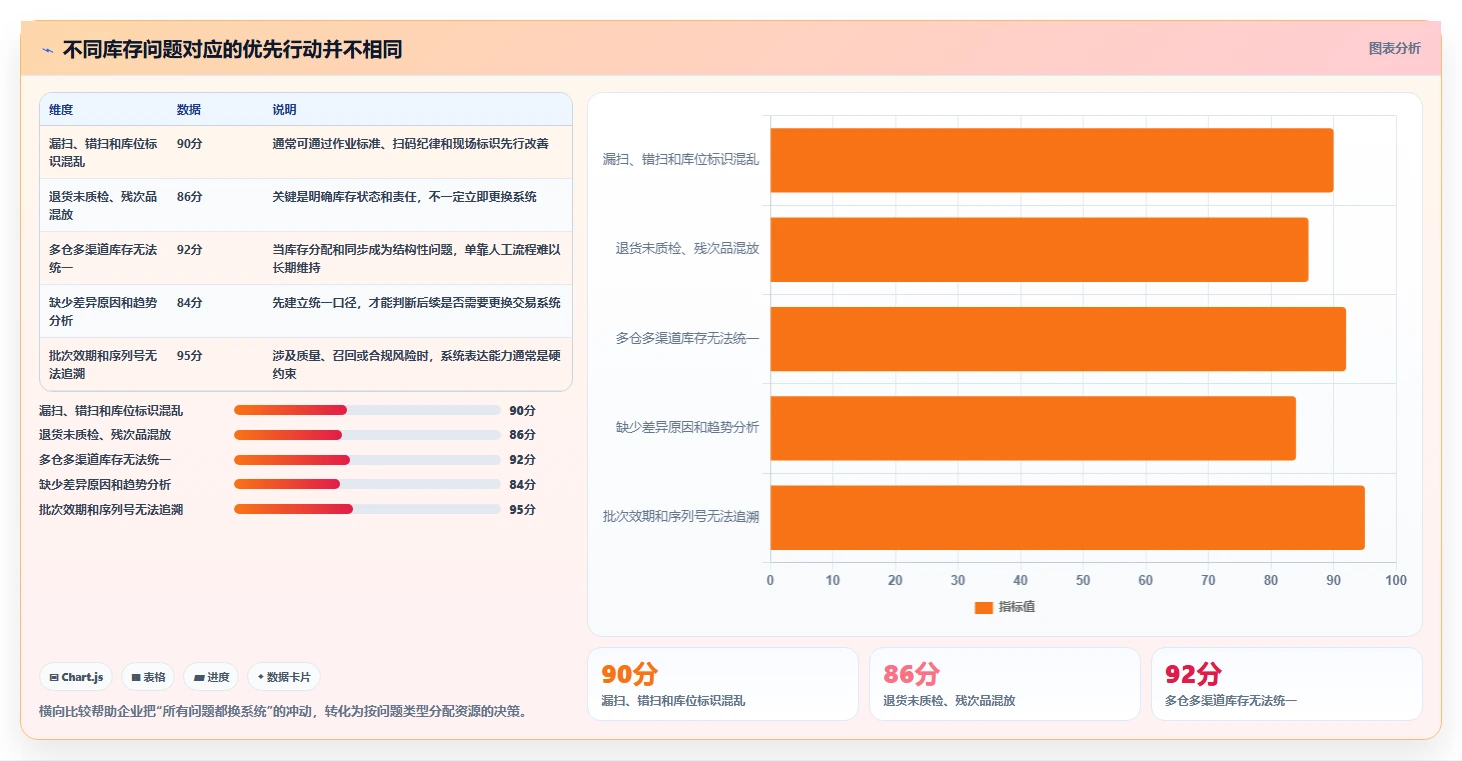1462x761 pixels.
Task: Click the 数据 table column header
Action: pyautogui.click(x=189, y=110)
